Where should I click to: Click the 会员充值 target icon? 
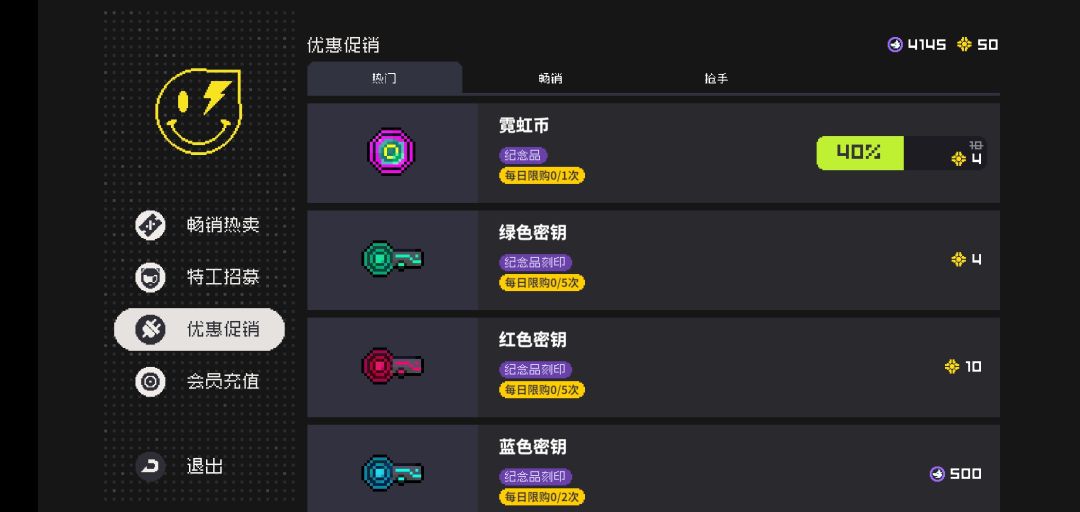click(x=150, y=381)
